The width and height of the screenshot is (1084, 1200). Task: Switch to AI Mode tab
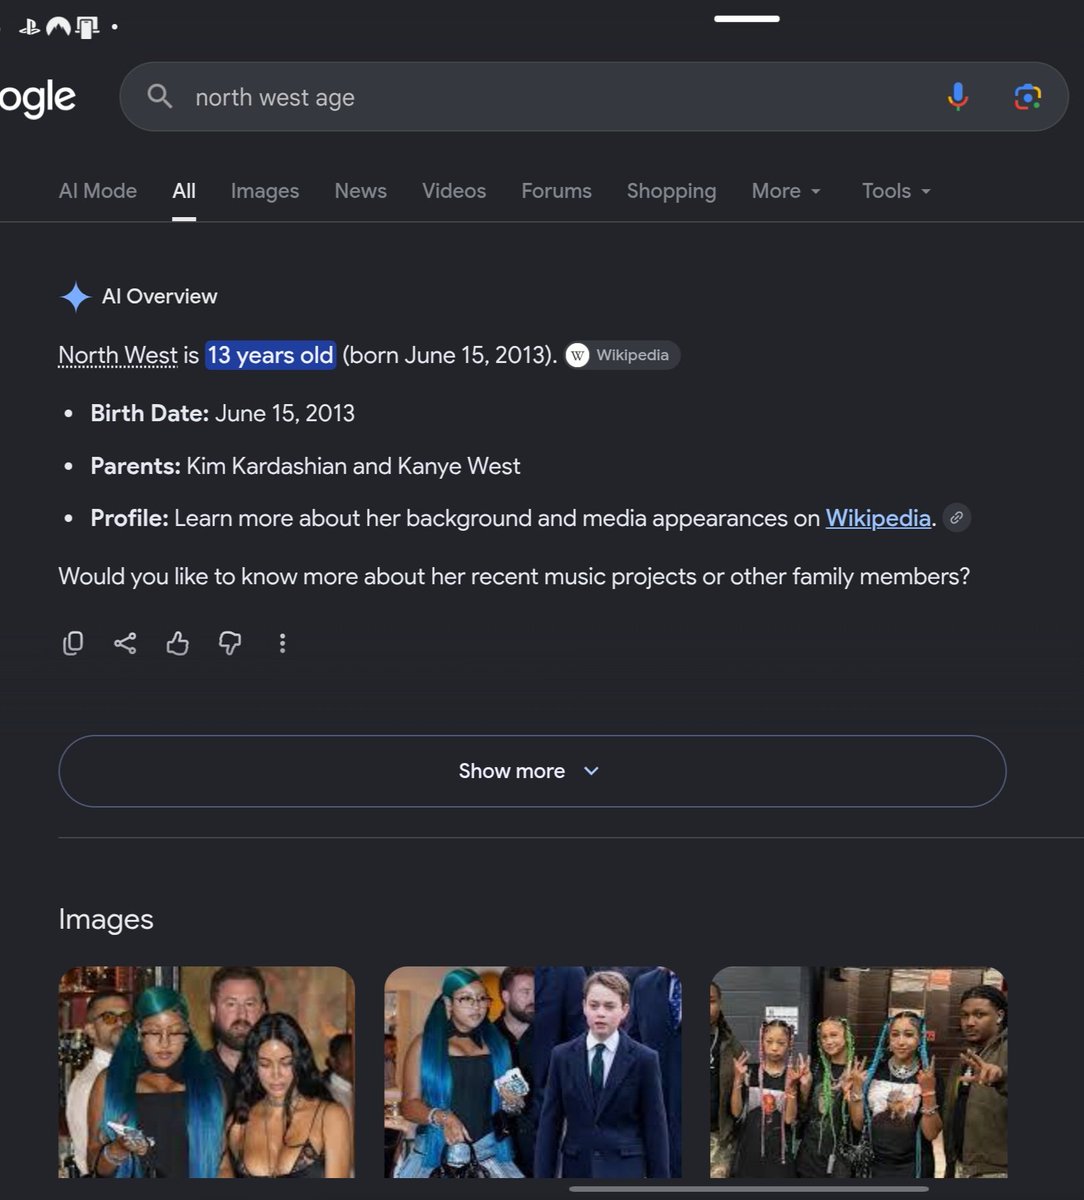pos(98,191)
